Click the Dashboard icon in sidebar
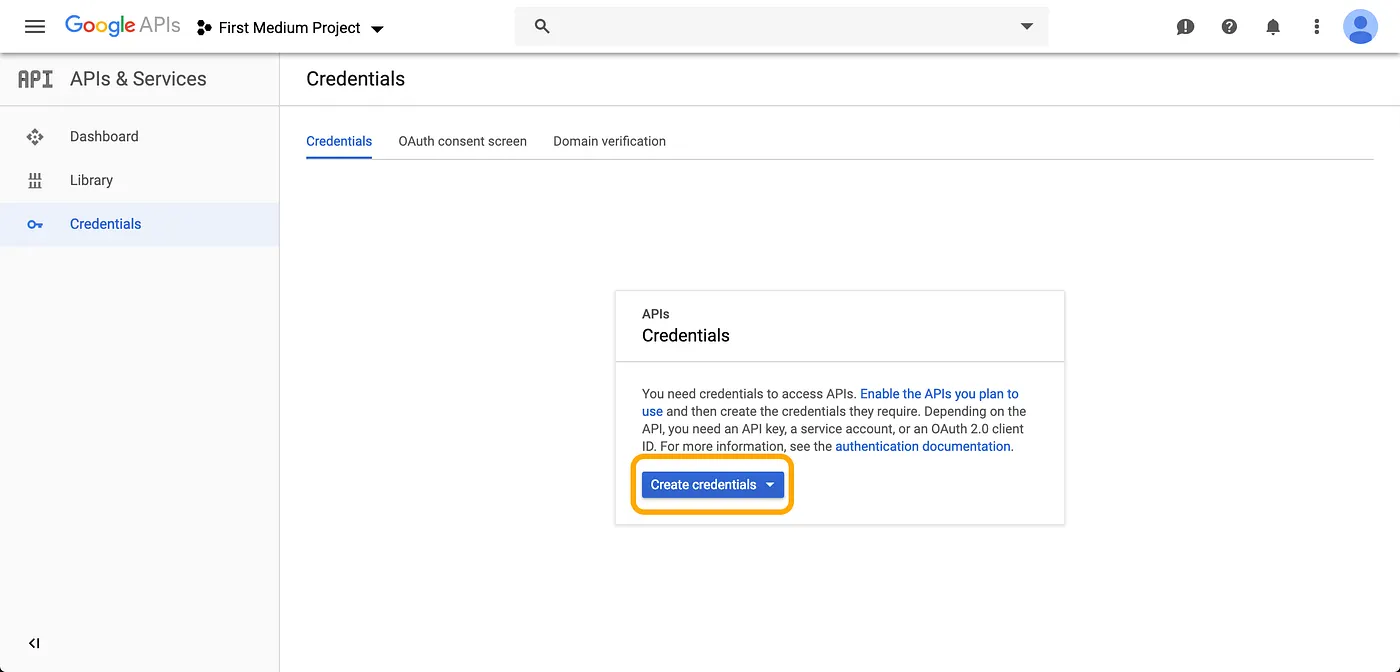Screen dimensions: 1400x672 pyautogui.click(x=35, y=137)
